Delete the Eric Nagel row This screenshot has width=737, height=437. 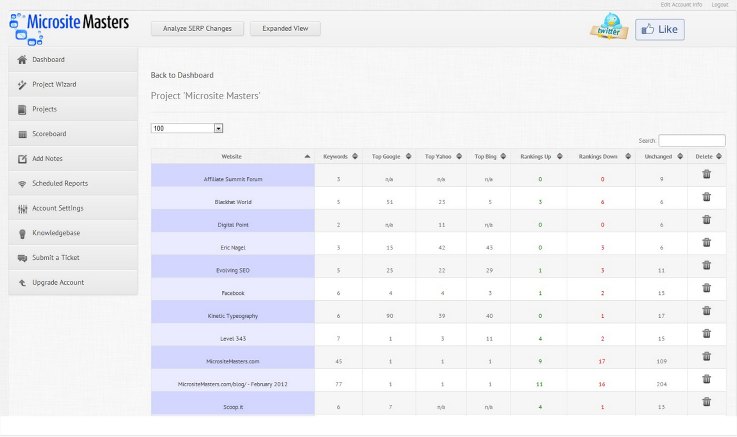[706, 242]
